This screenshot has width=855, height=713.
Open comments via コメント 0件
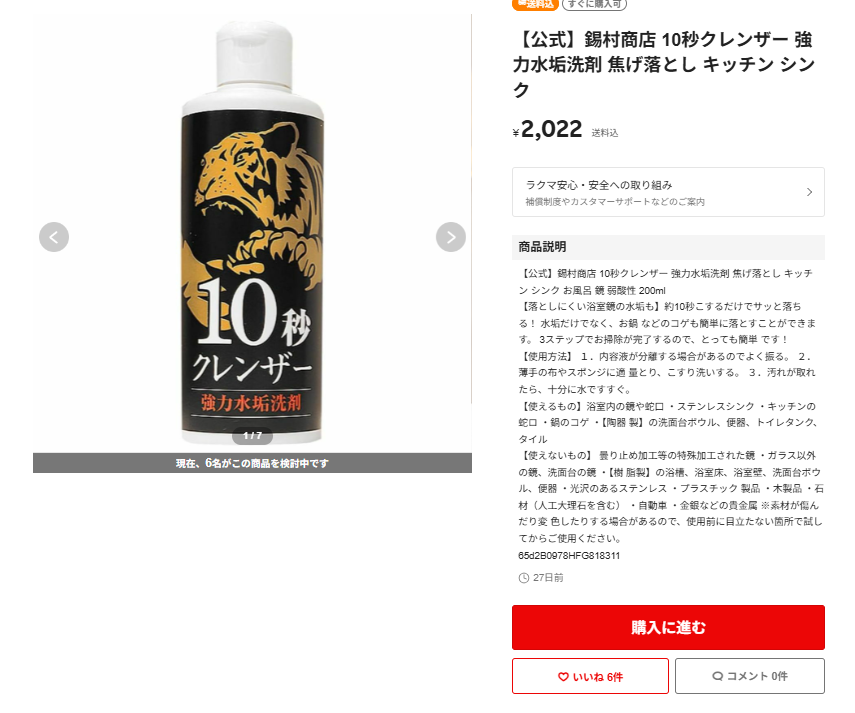(x=750, y=676)
